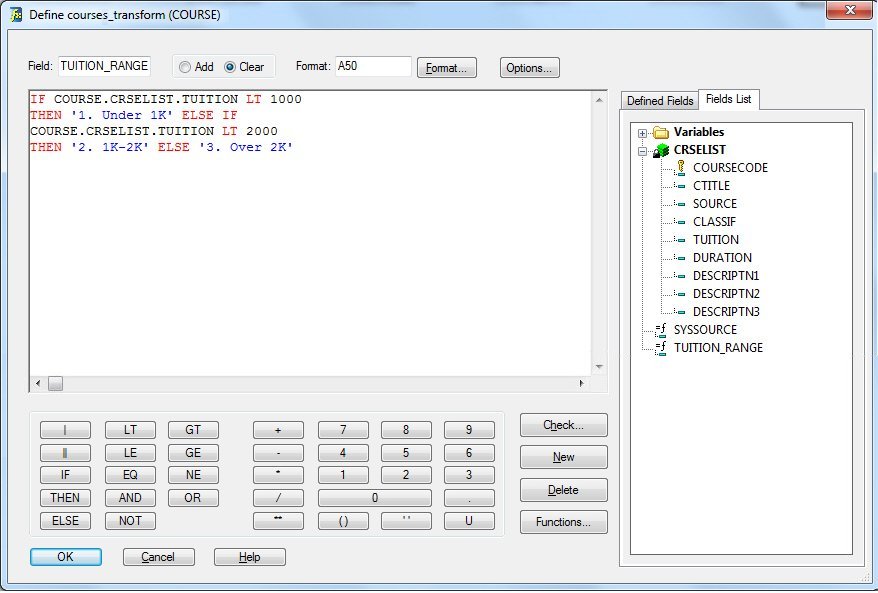The width and height of the screenshot is (878, 593).
Task: Select the Clear radio button
Action: pos(230,67)
